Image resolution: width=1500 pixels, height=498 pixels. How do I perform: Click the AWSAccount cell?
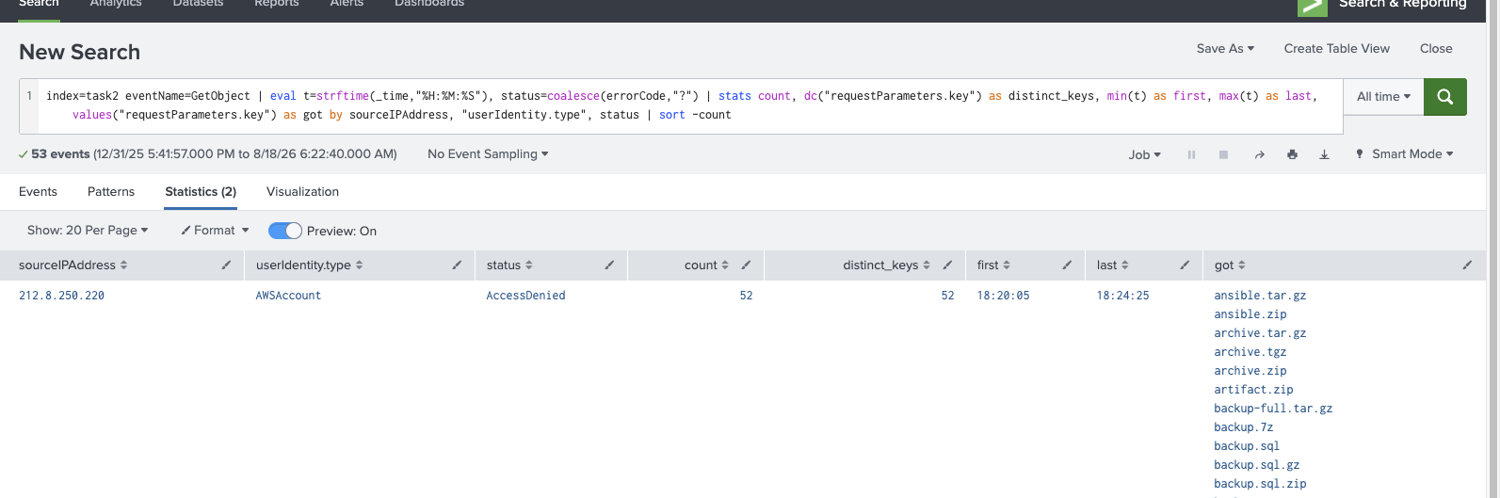[288, 296]
